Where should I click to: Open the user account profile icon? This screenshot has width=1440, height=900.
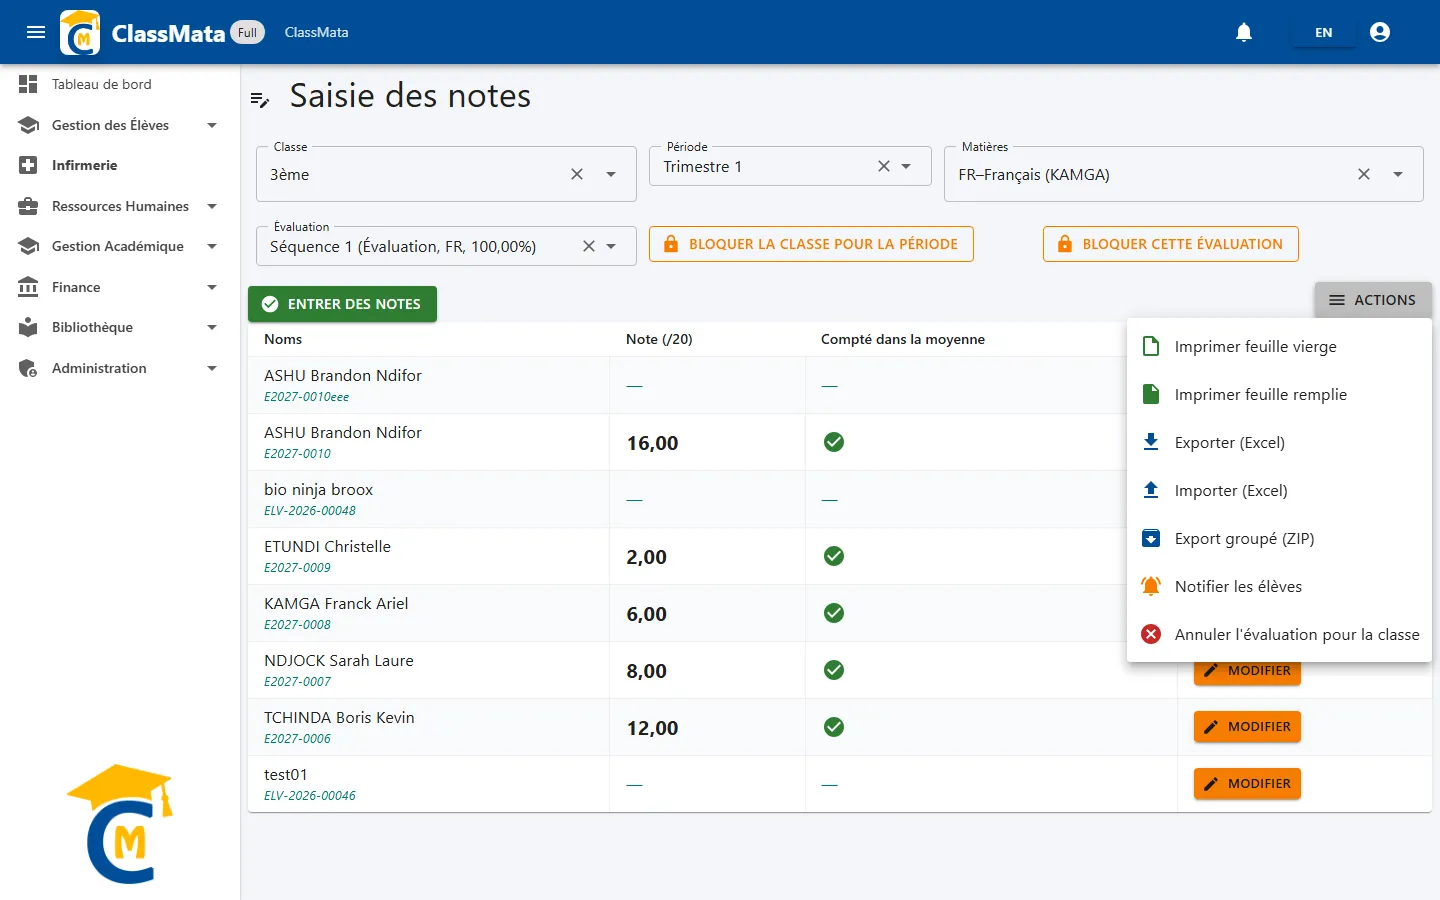[x=1380, y=32]
